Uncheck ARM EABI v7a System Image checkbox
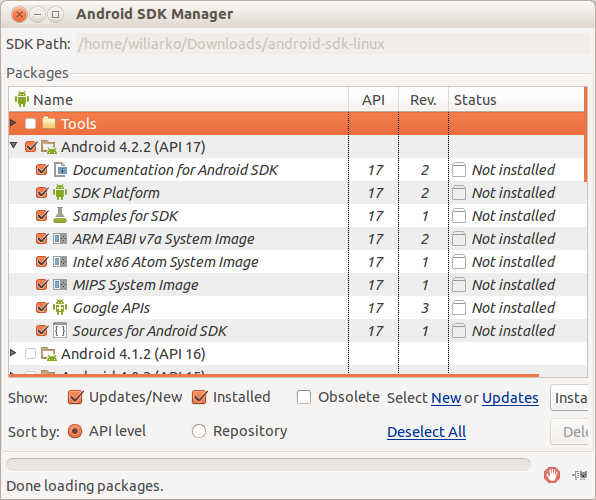 (42, 238)
